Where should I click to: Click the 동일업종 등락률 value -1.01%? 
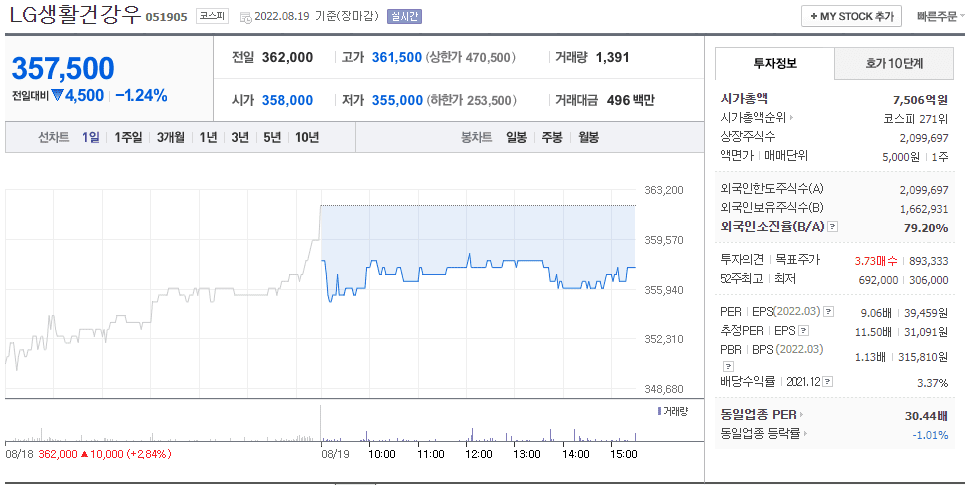(x=930, y=435)
